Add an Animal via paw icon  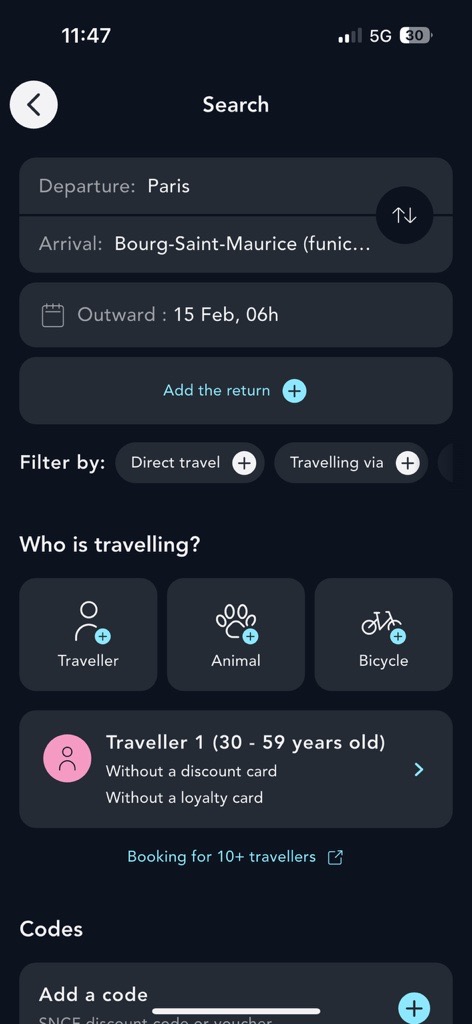[236, 634]
